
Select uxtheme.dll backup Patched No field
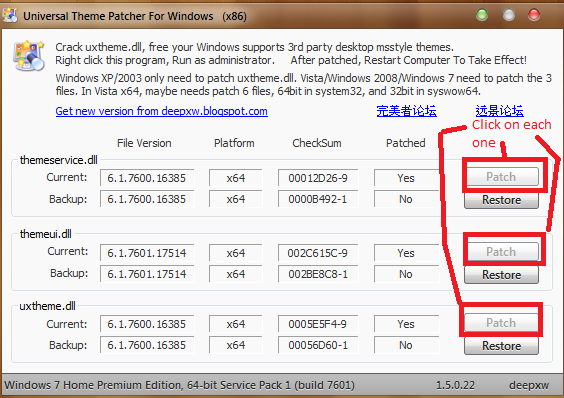tap(406, 345)
